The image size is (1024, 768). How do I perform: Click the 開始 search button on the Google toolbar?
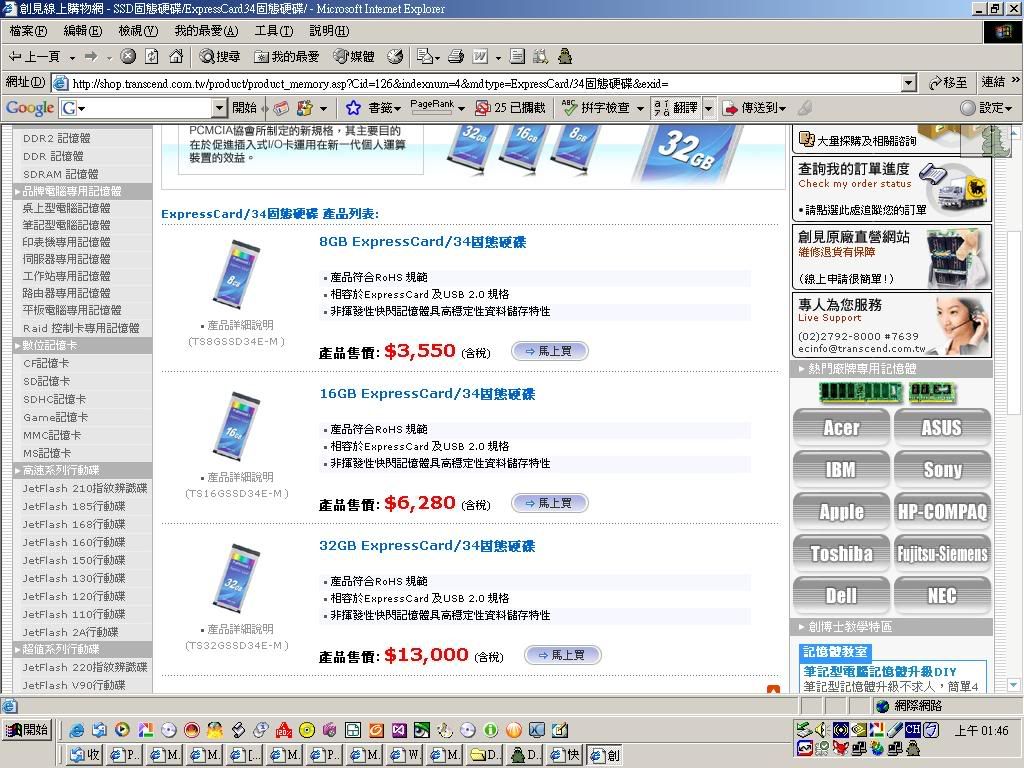pyautogui.click(x=244, y=108)
